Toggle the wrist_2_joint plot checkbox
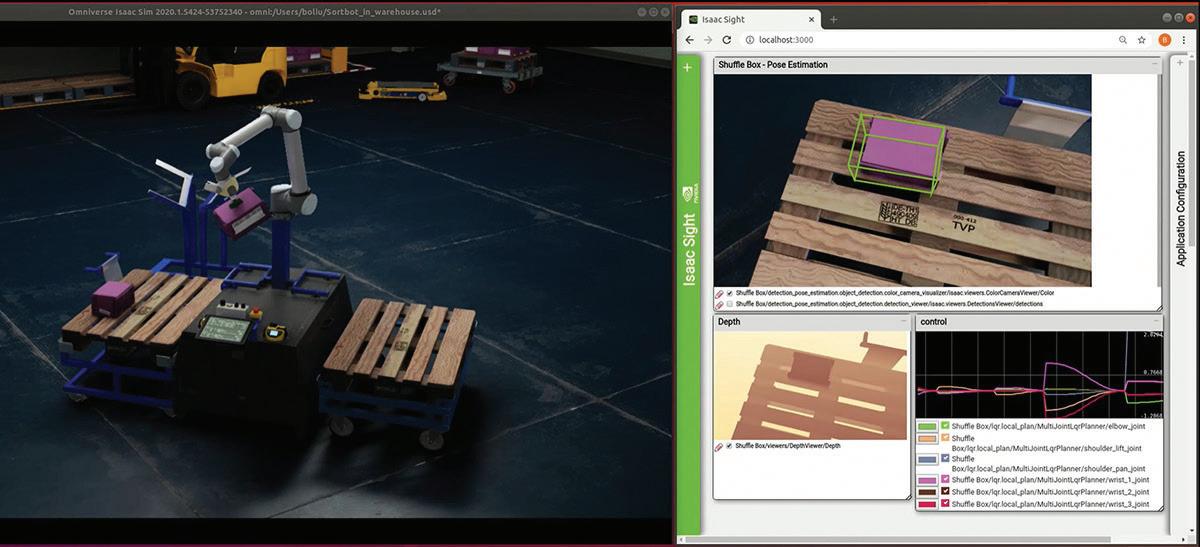1200x547 pixels. 945,492
